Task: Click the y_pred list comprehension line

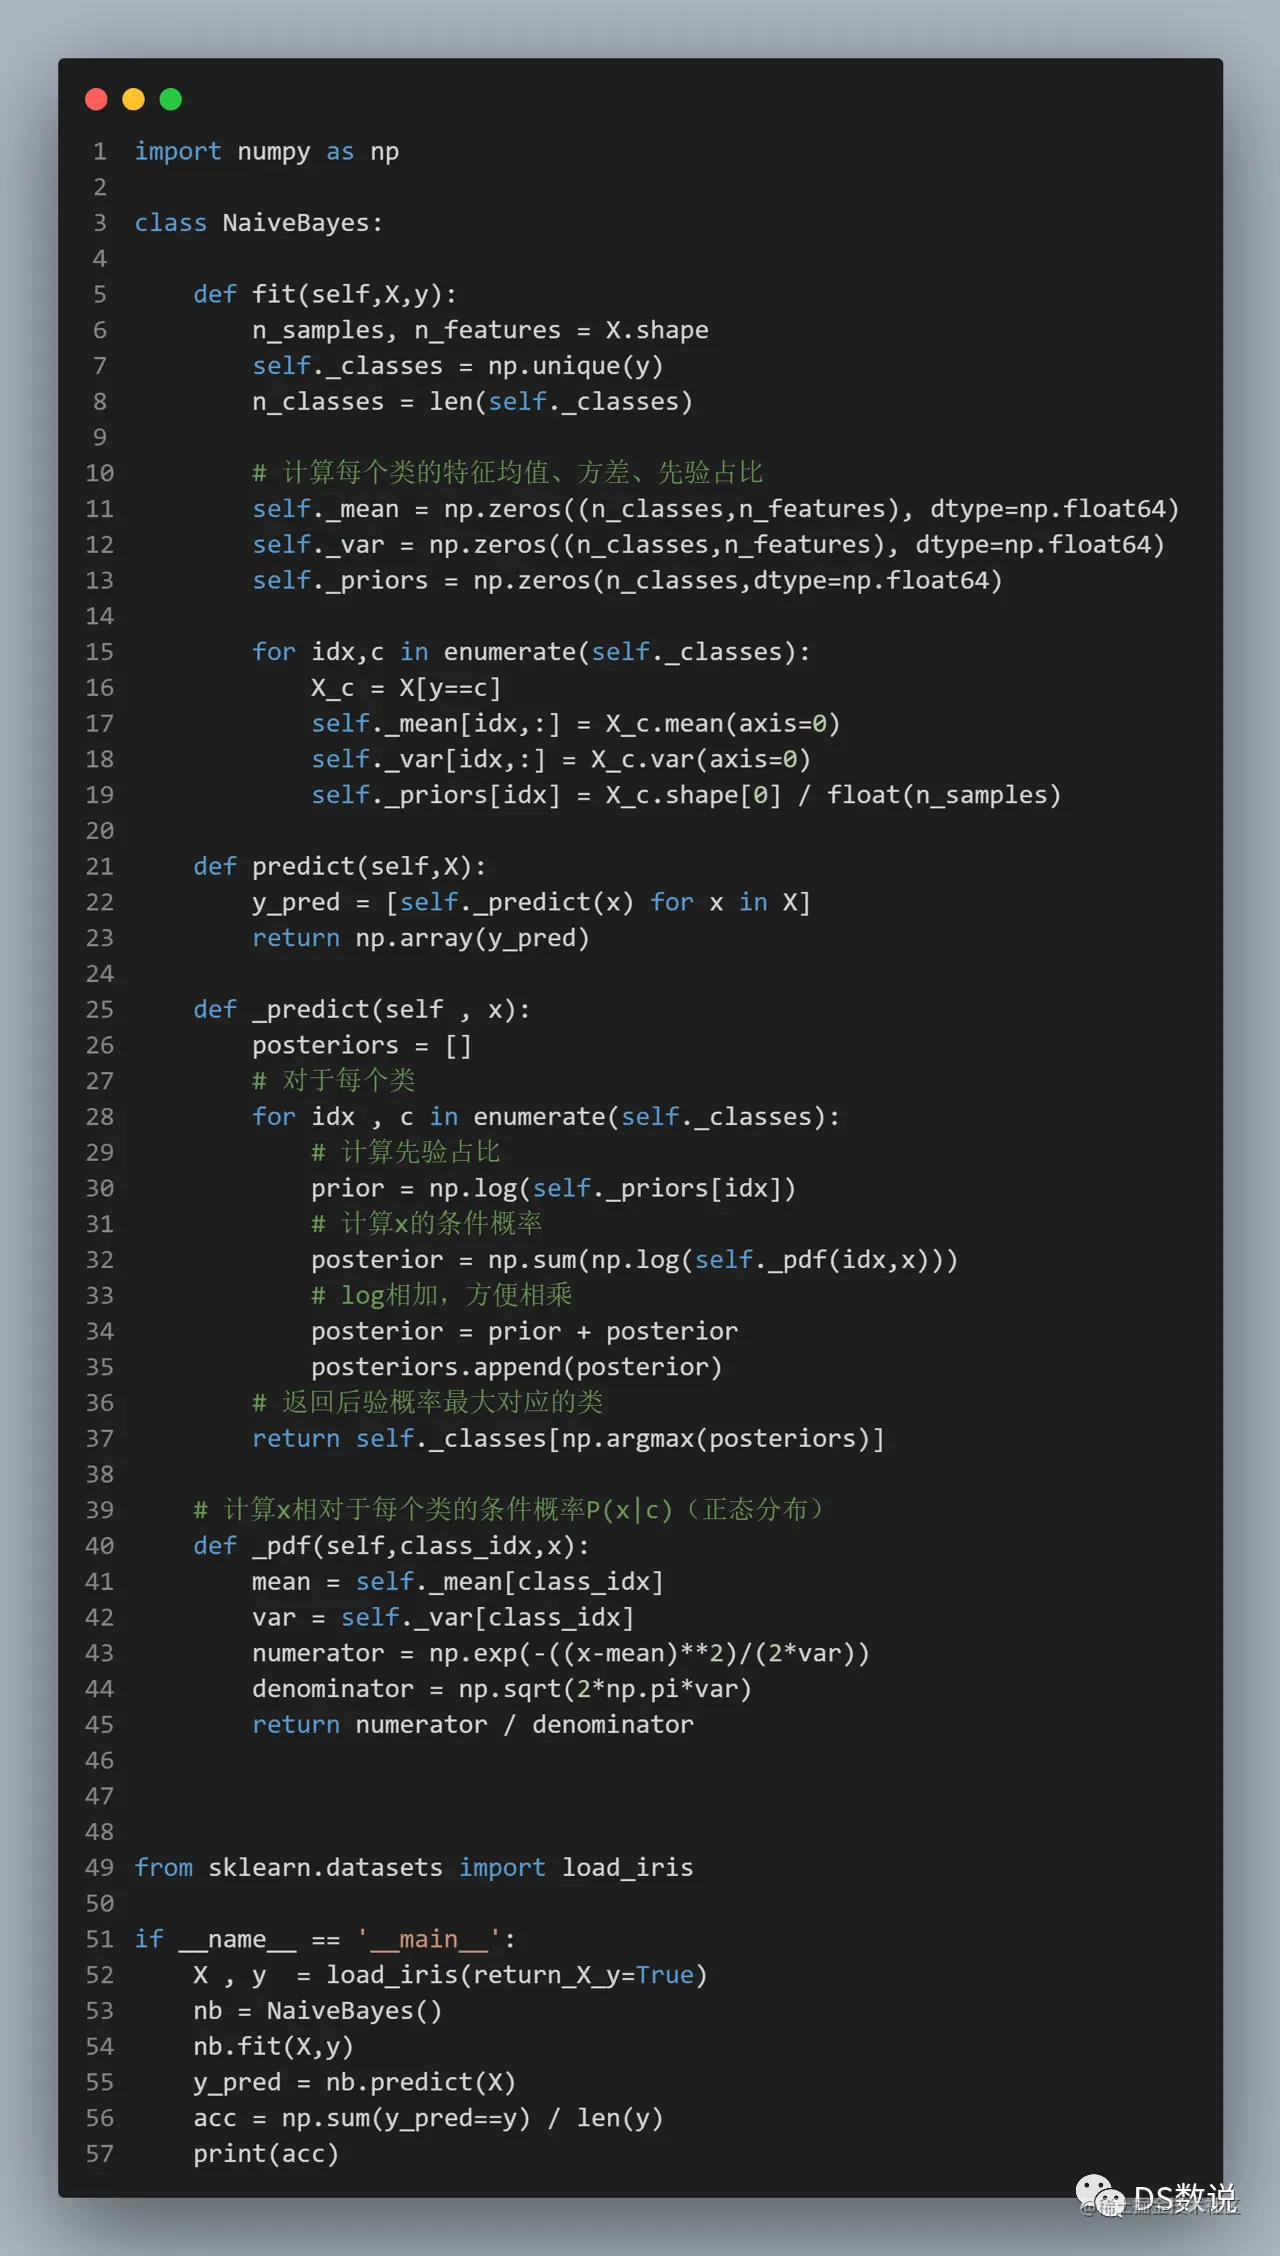Action: click(531, 903)
